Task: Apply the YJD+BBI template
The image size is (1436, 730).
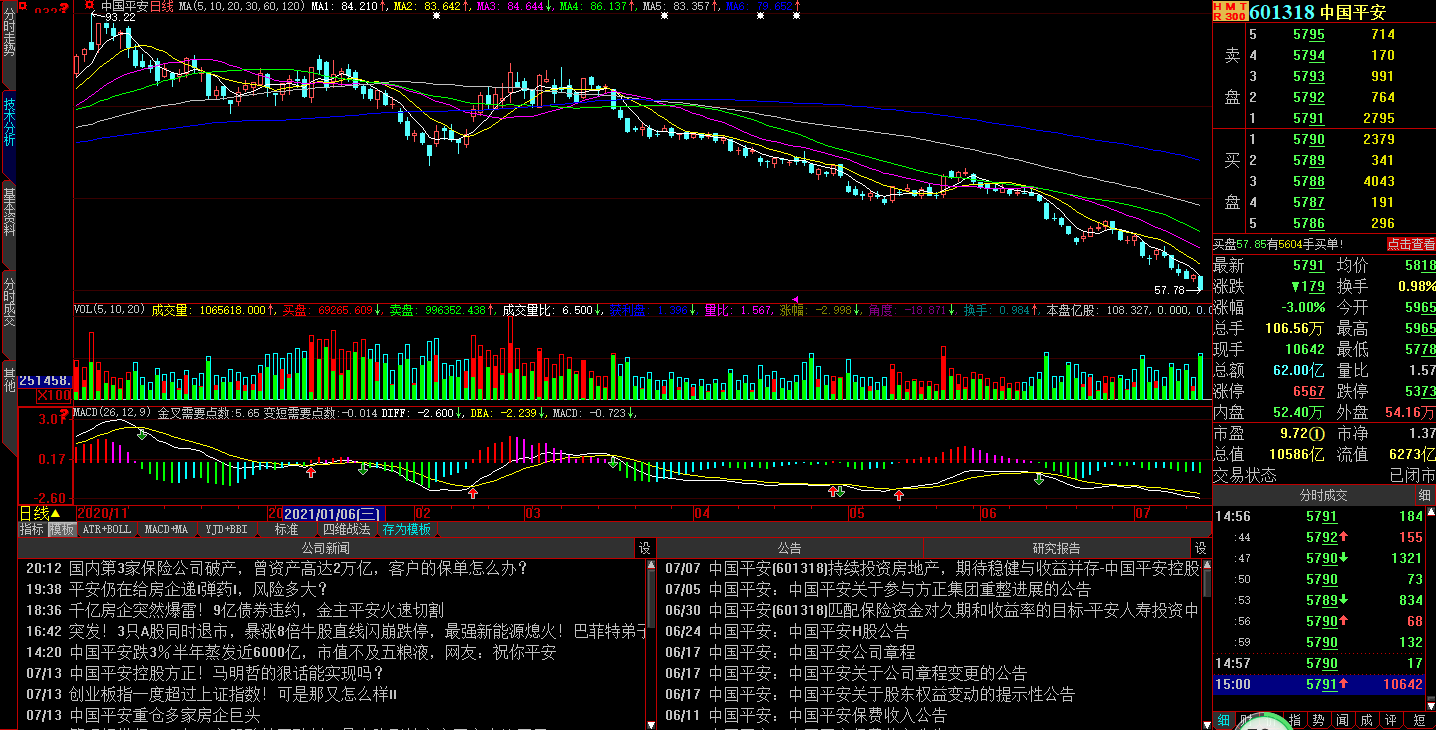Action: (226, 529)
